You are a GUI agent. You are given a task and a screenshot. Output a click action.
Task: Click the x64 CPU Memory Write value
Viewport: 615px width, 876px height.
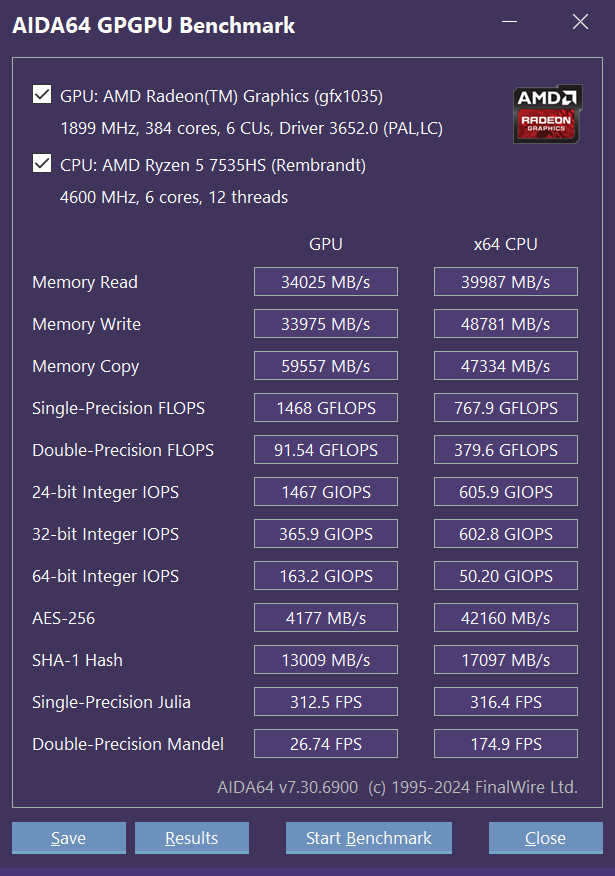[506, 324]
